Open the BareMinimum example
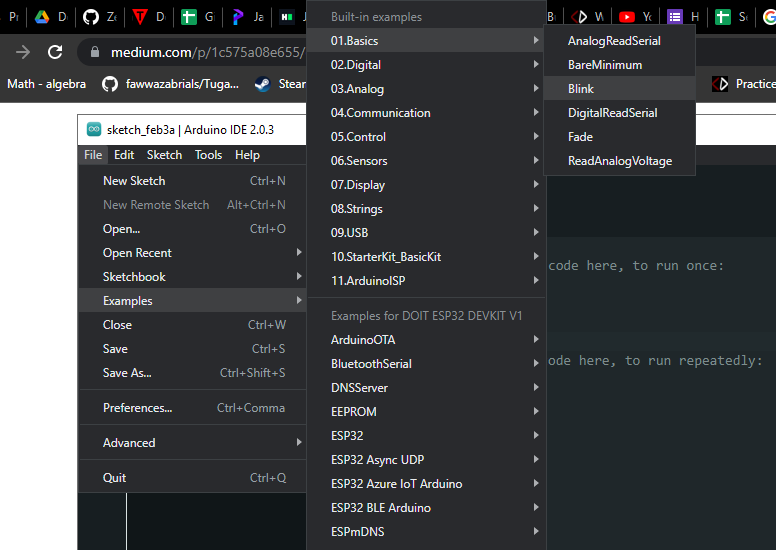The height and width of the screenshot is (550, 776). (x=620, y=65)
